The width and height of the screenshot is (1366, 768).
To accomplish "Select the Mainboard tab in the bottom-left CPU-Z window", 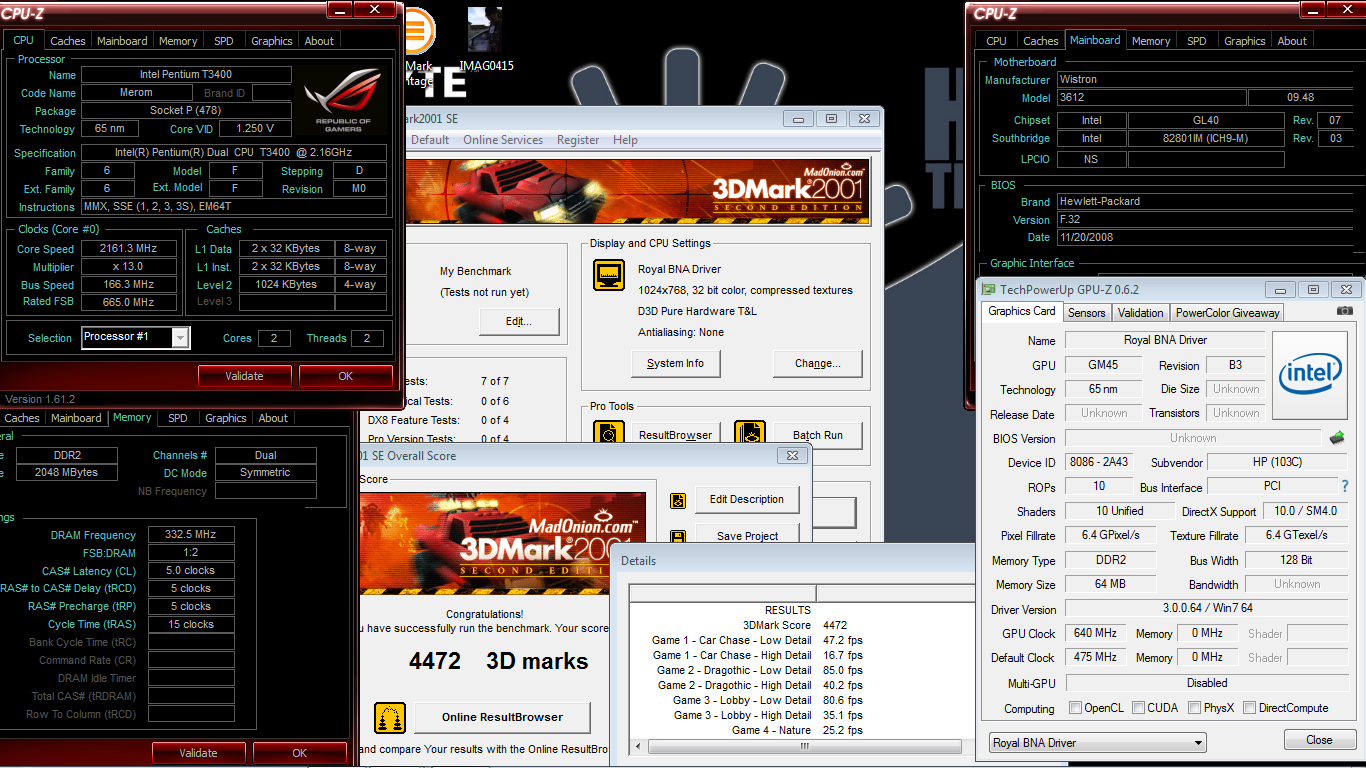I will coord(76,418).
